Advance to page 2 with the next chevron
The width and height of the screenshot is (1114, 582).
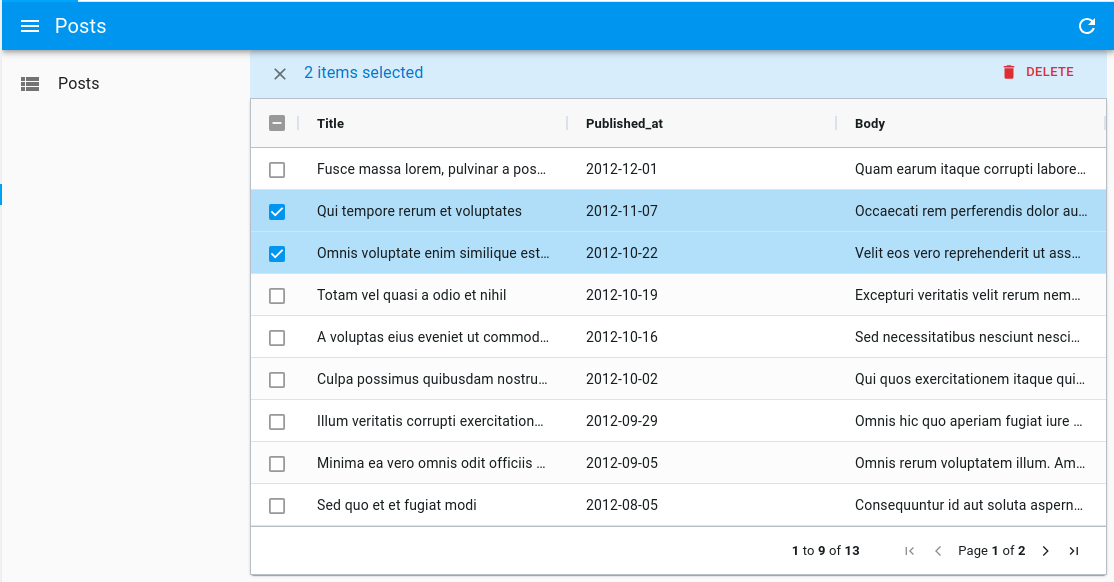tap(1045, 551)
